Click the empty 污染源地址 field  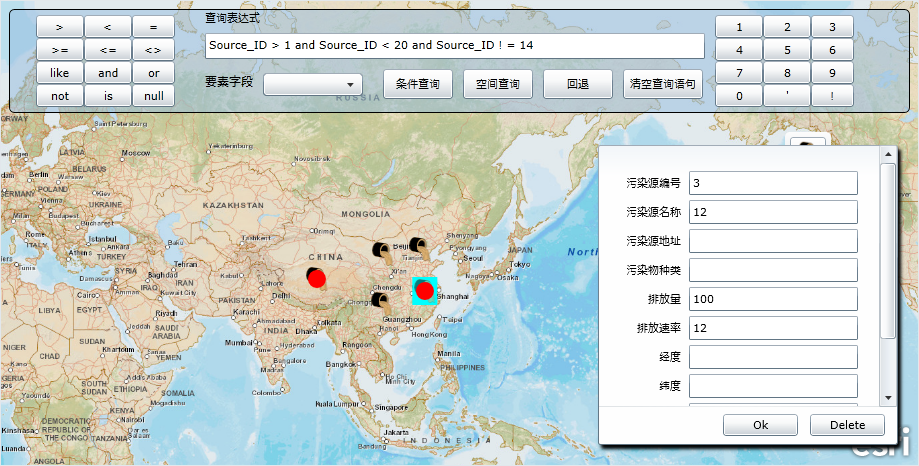coord(773,241)
